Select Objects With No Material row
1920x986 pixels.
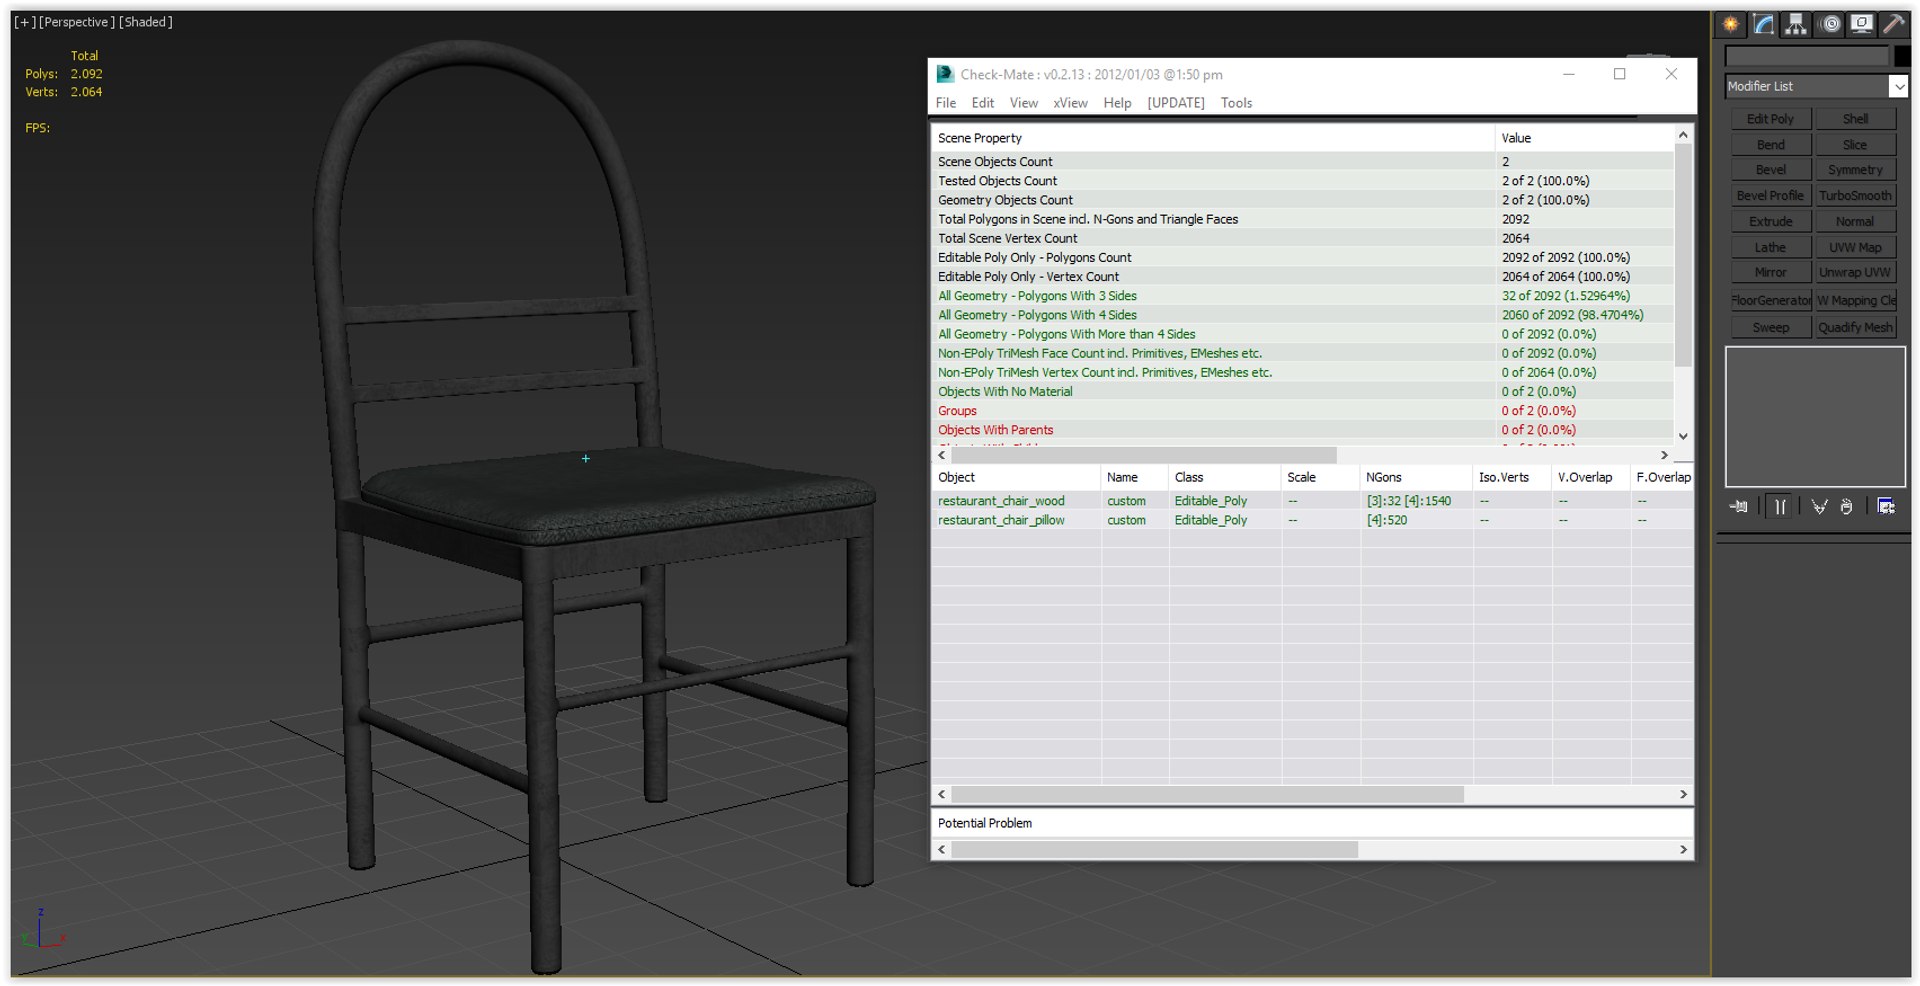[1303, 392]
